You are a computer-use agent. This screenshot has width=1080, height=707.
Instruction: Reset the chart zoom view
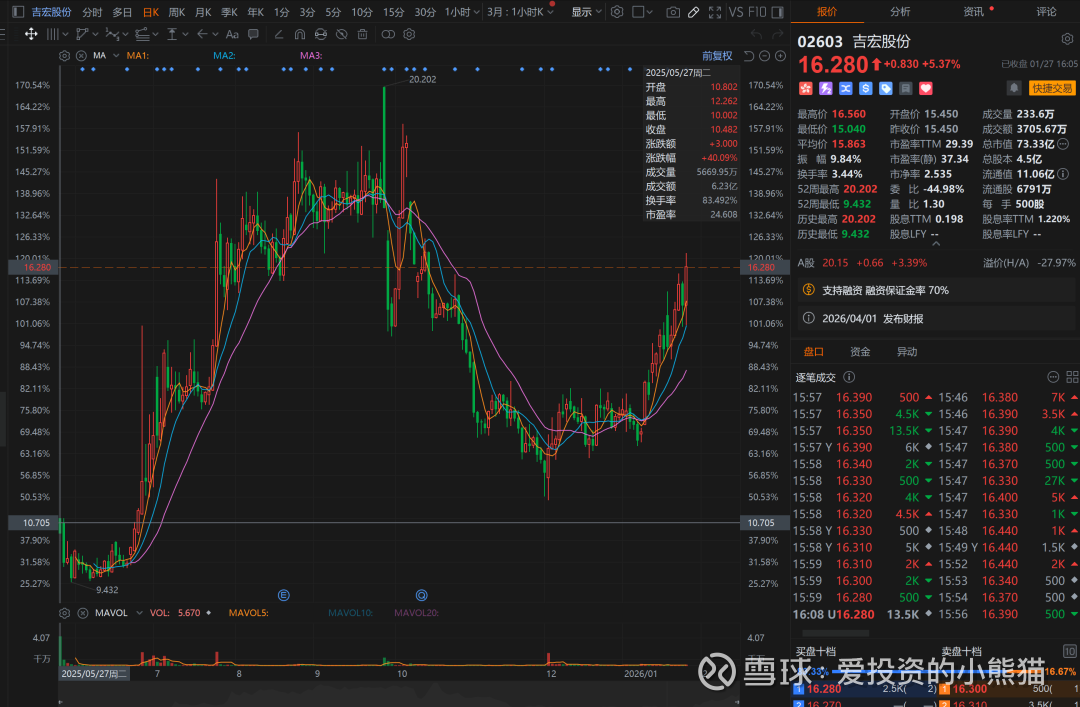(x=749, y=56)
